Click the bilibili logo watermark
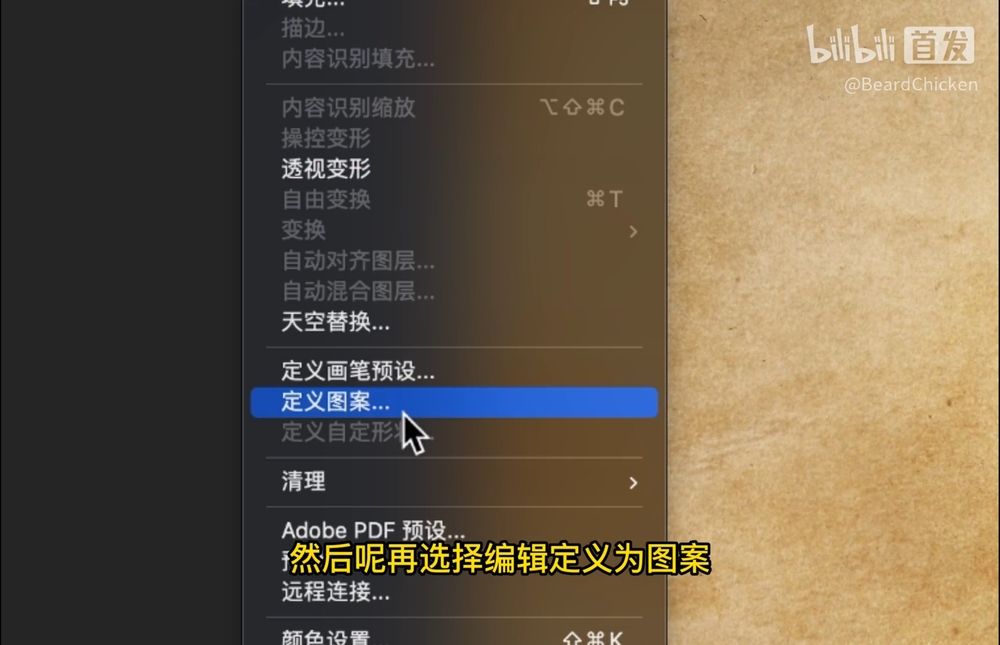The height and width of the screenshot is (645, 1000). click(x=890, y=45)
